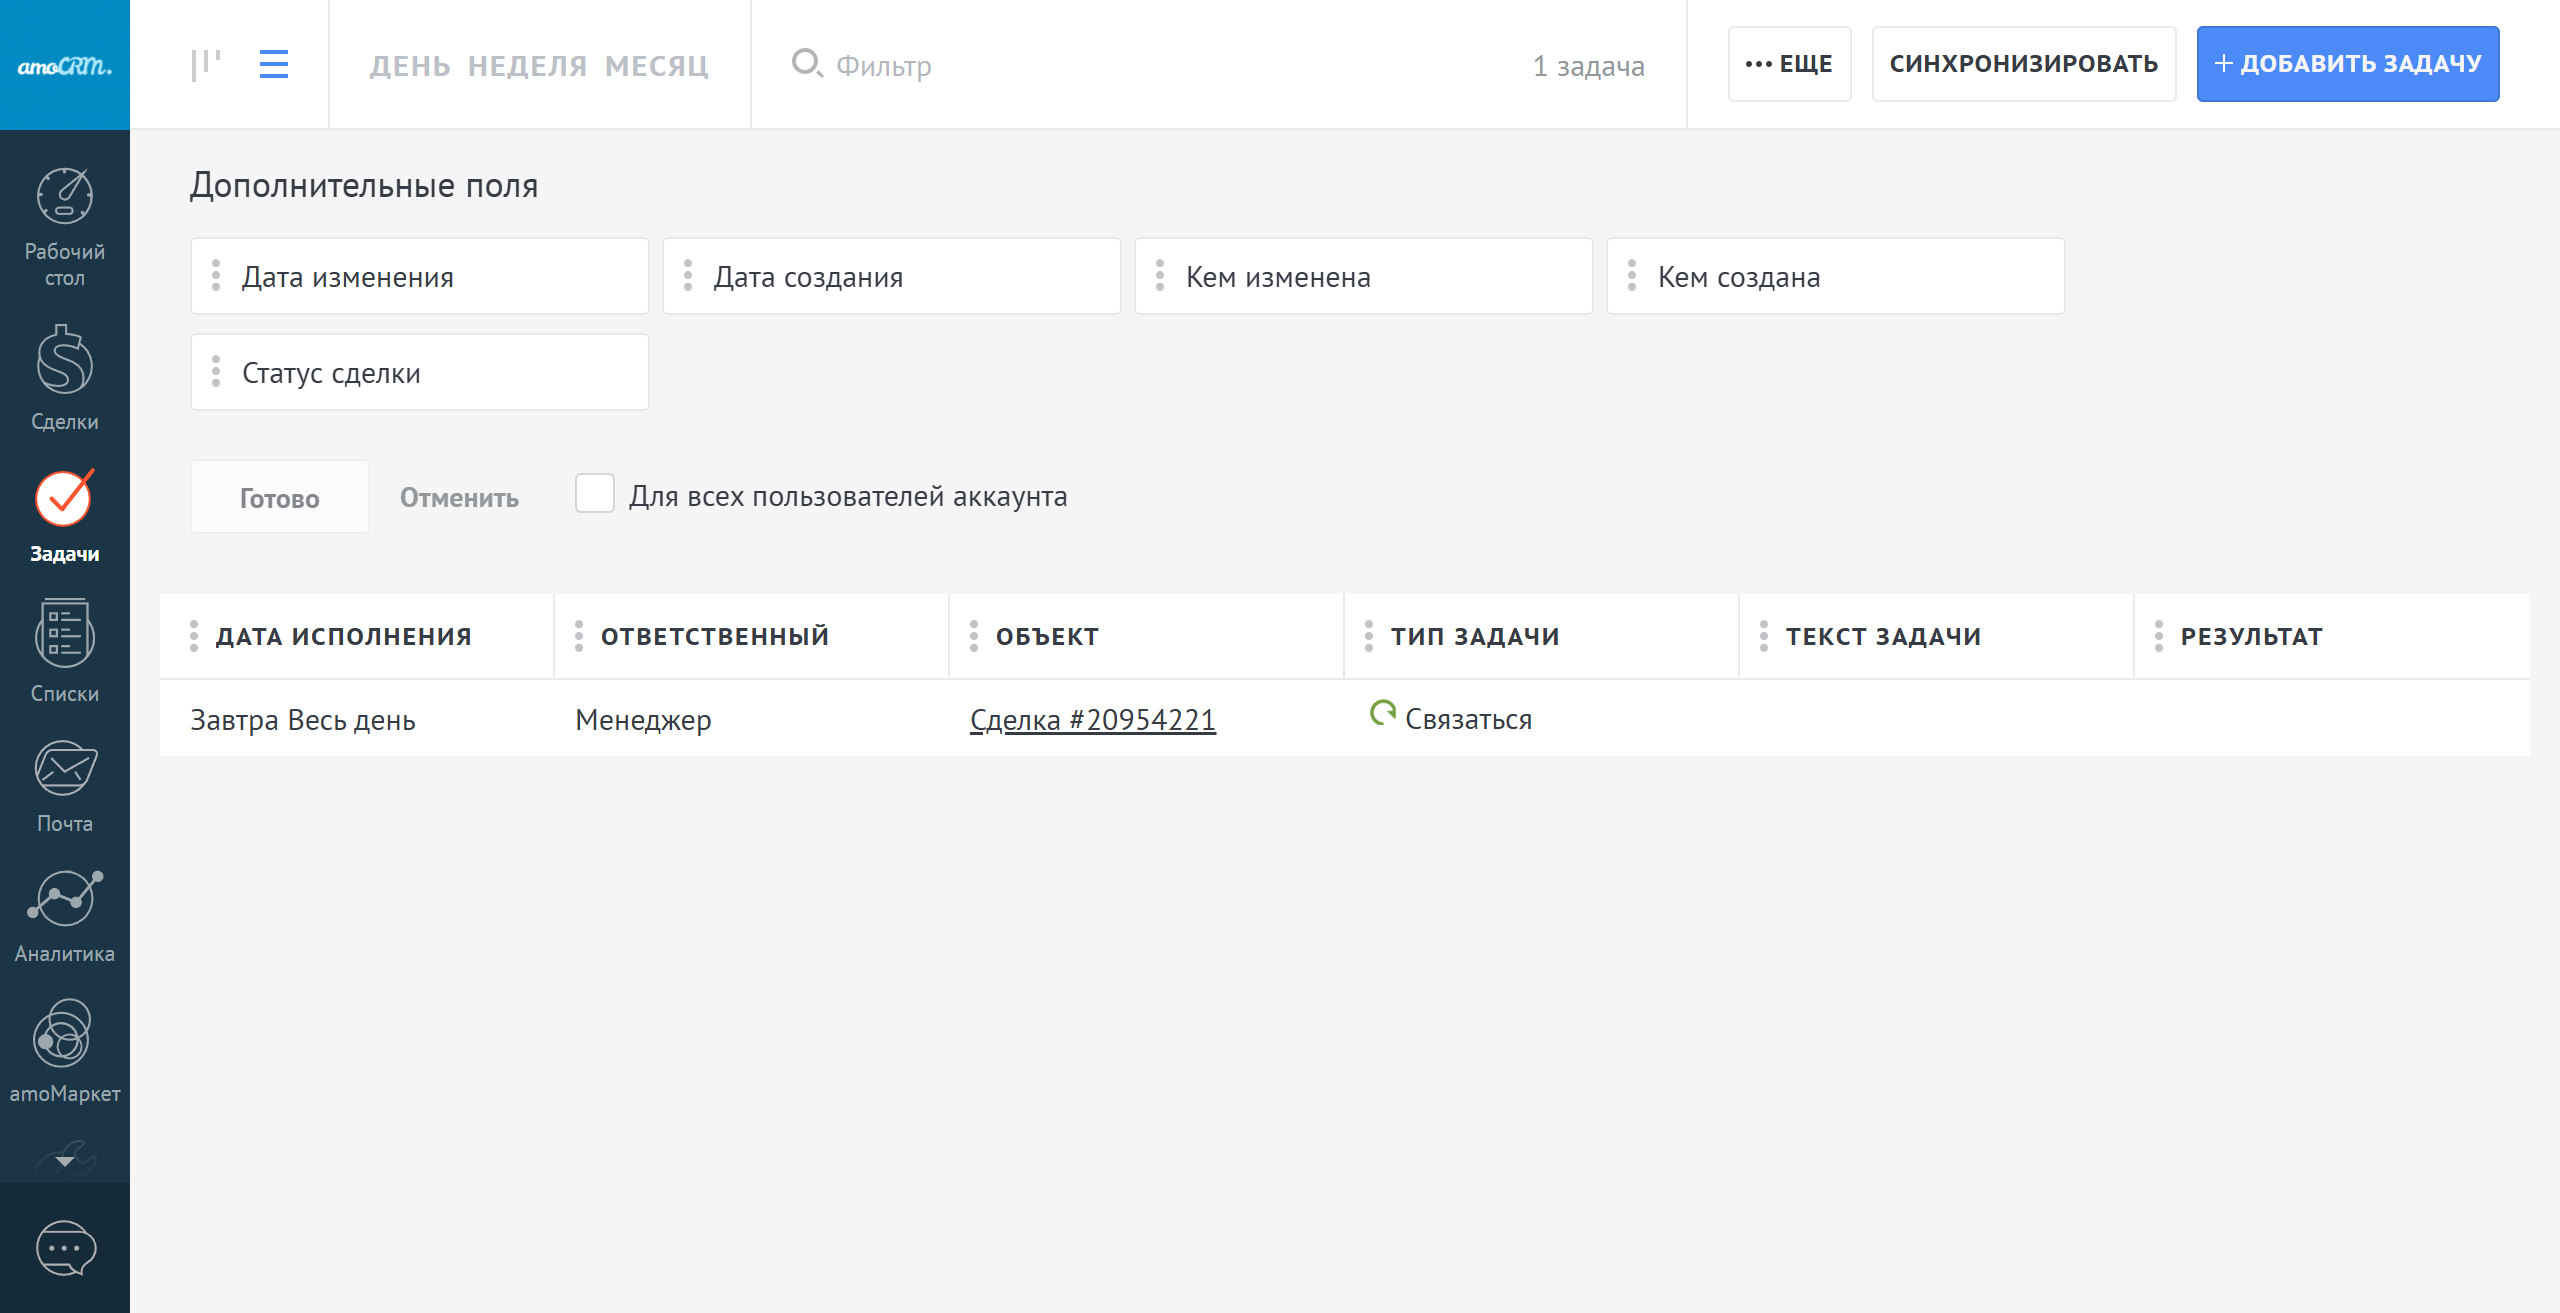
Task: Switch to list view icon
Action: coord(274,65)
